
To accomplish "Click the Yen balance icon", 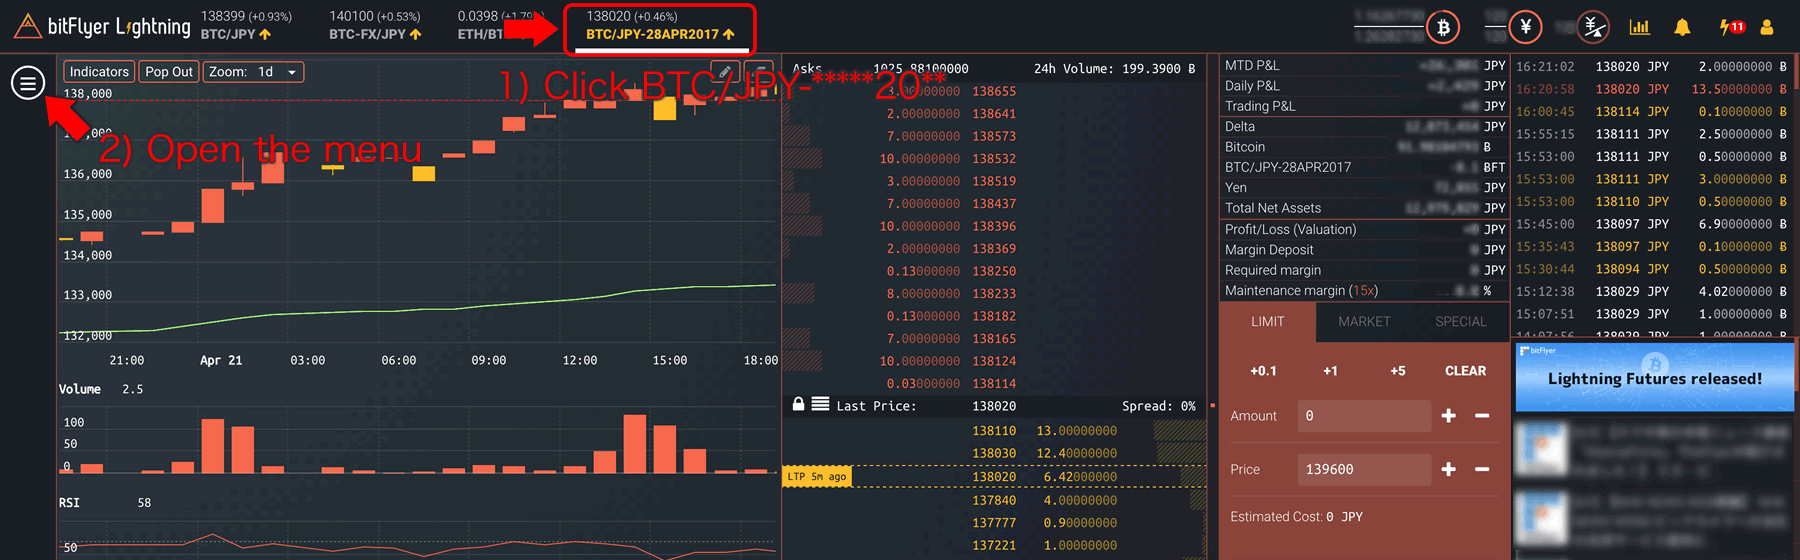I will tap(1525, 27).
